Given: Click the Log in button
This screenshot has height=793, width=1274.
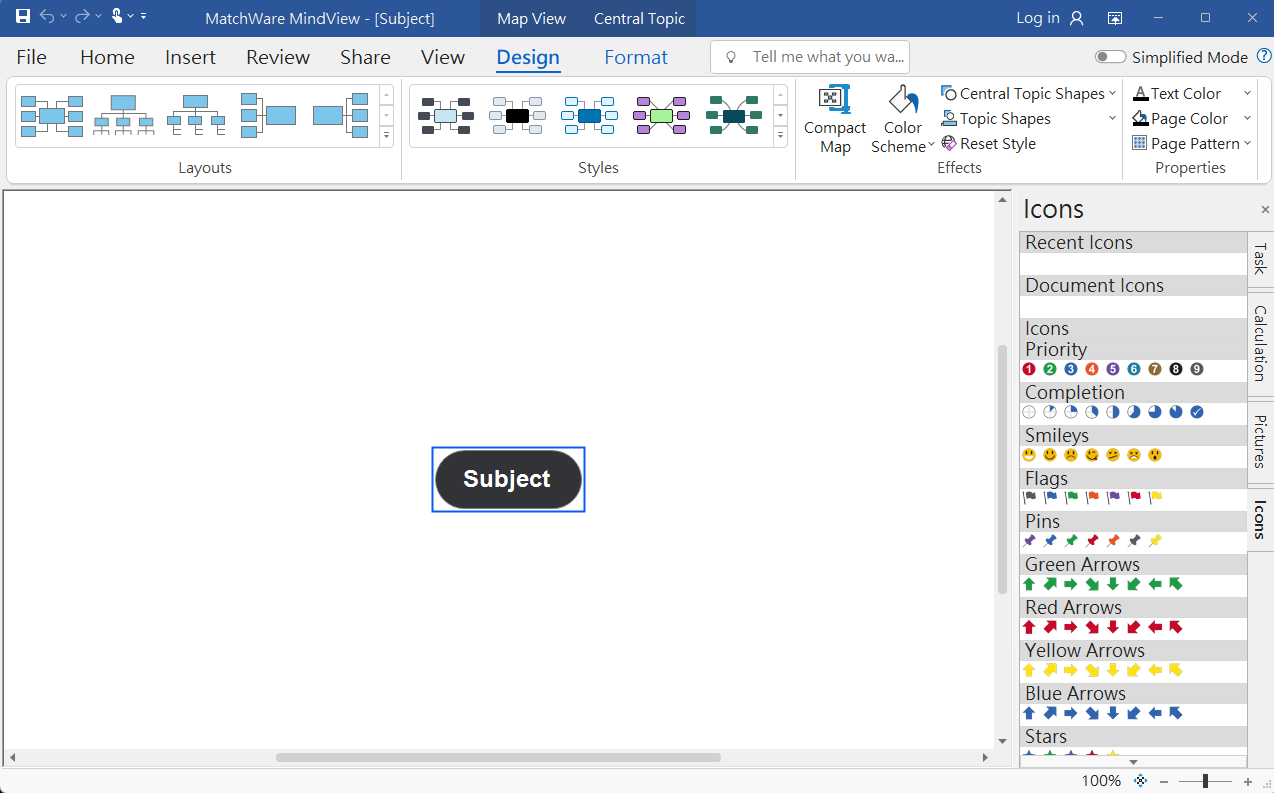Looking at the screenshot, I should click(x=1049, y=18).
